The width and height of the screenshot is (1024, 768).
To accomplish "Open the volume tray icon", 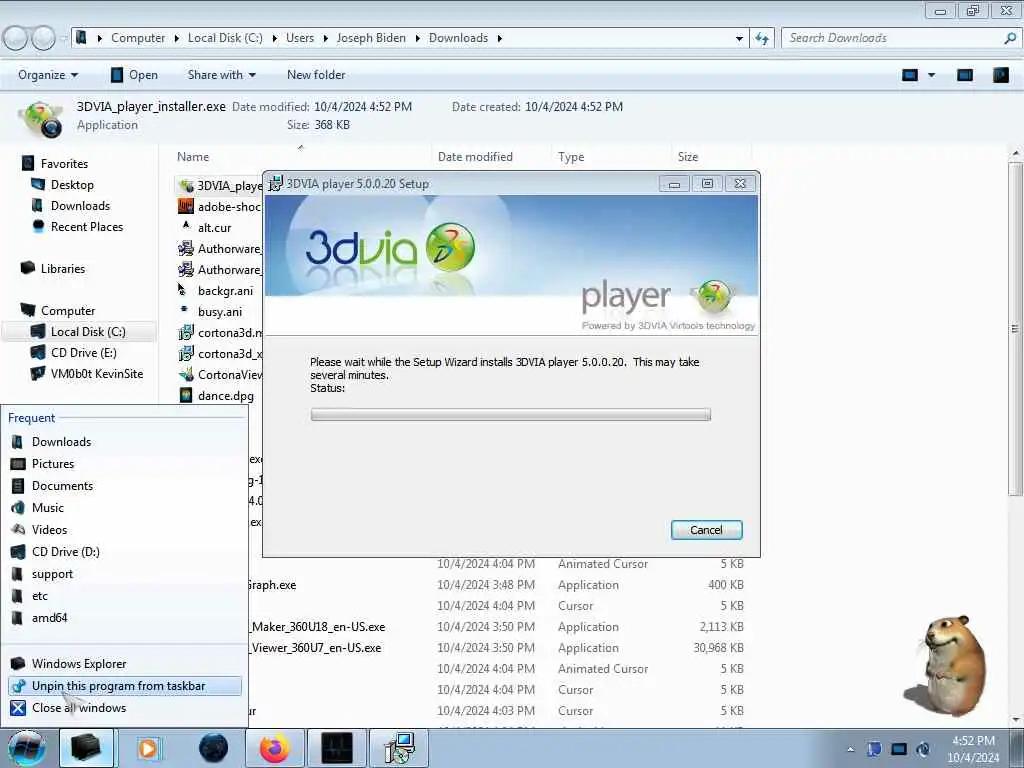I will click(x=923, y=749).
